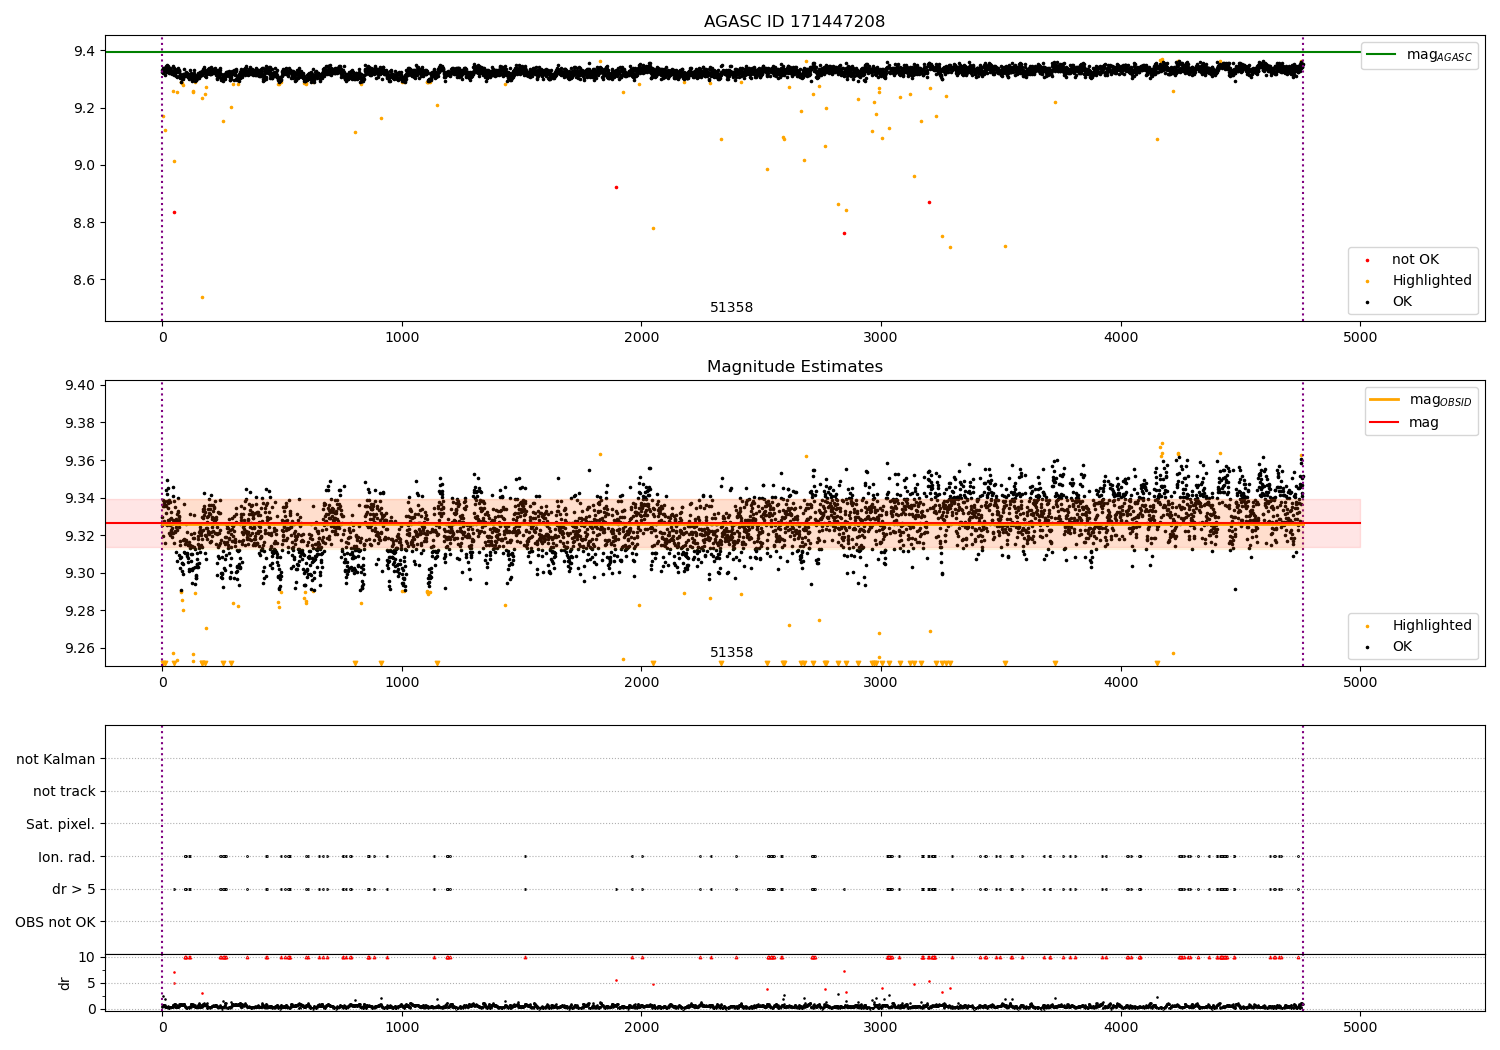Click the 'AGASC ID 171447208' plot title
This screenshot has width=1500, height=1050.
tap(794, 22)
